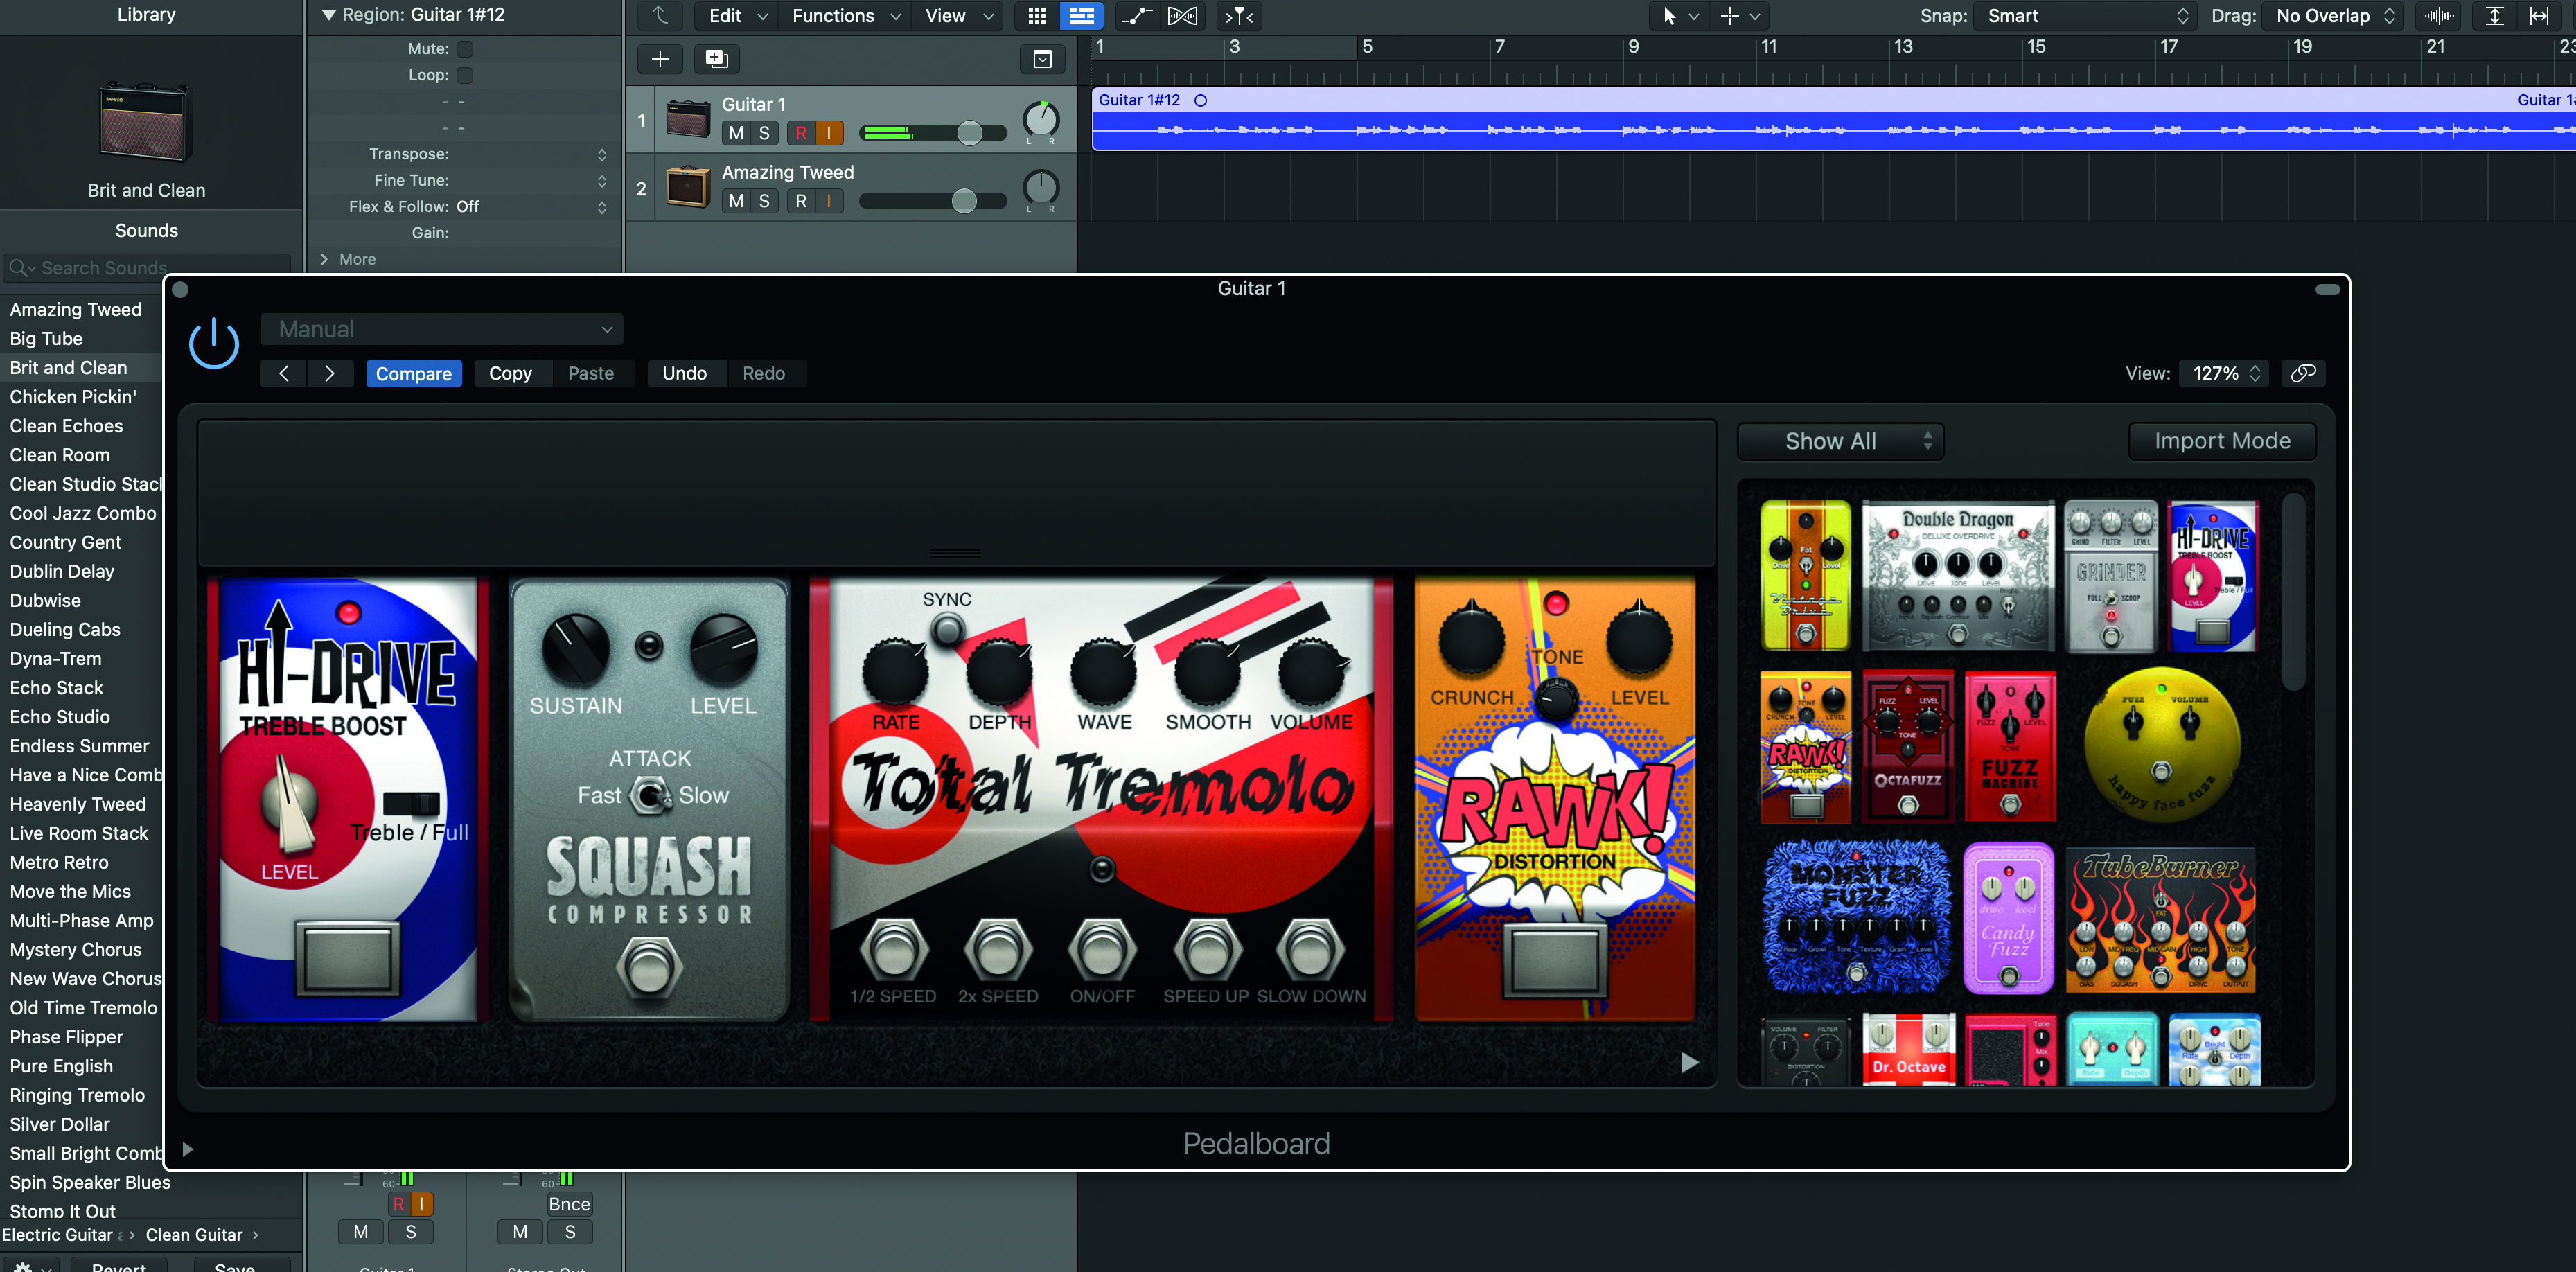This screenshot has height=1272, width=2576.
Task: Click the hide track header dropdown icon
Action: 1042,59
